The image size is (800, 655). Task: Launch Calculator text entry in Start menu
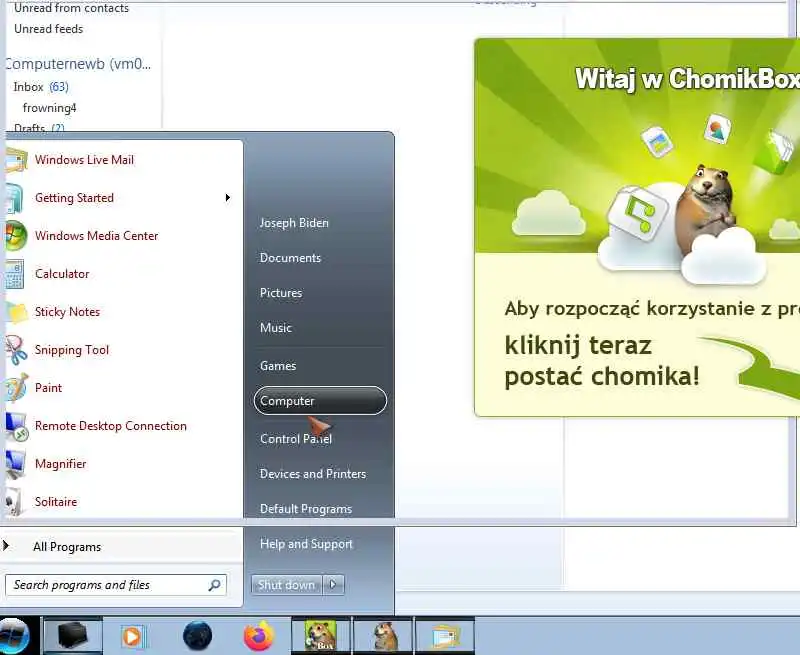click(x=62, y=274)
